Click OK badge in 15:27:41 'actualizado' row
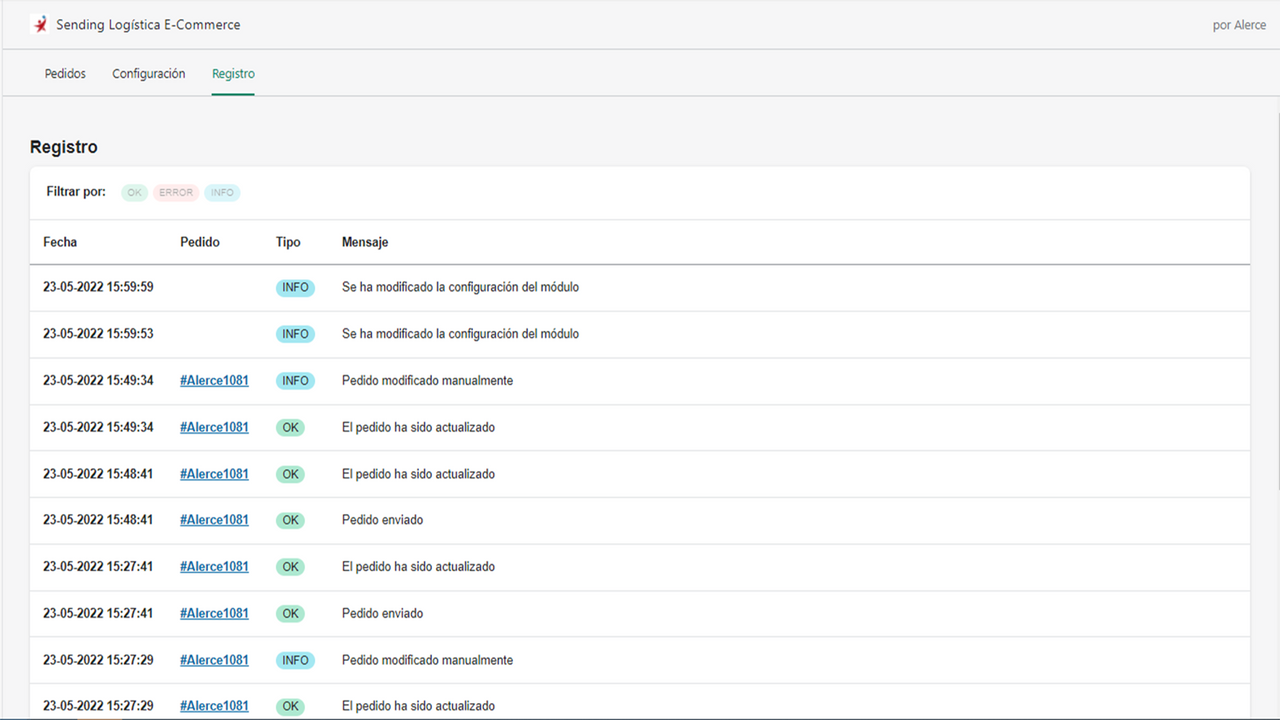The width and height of the screenshot is (1280, 720). point(290,567)
